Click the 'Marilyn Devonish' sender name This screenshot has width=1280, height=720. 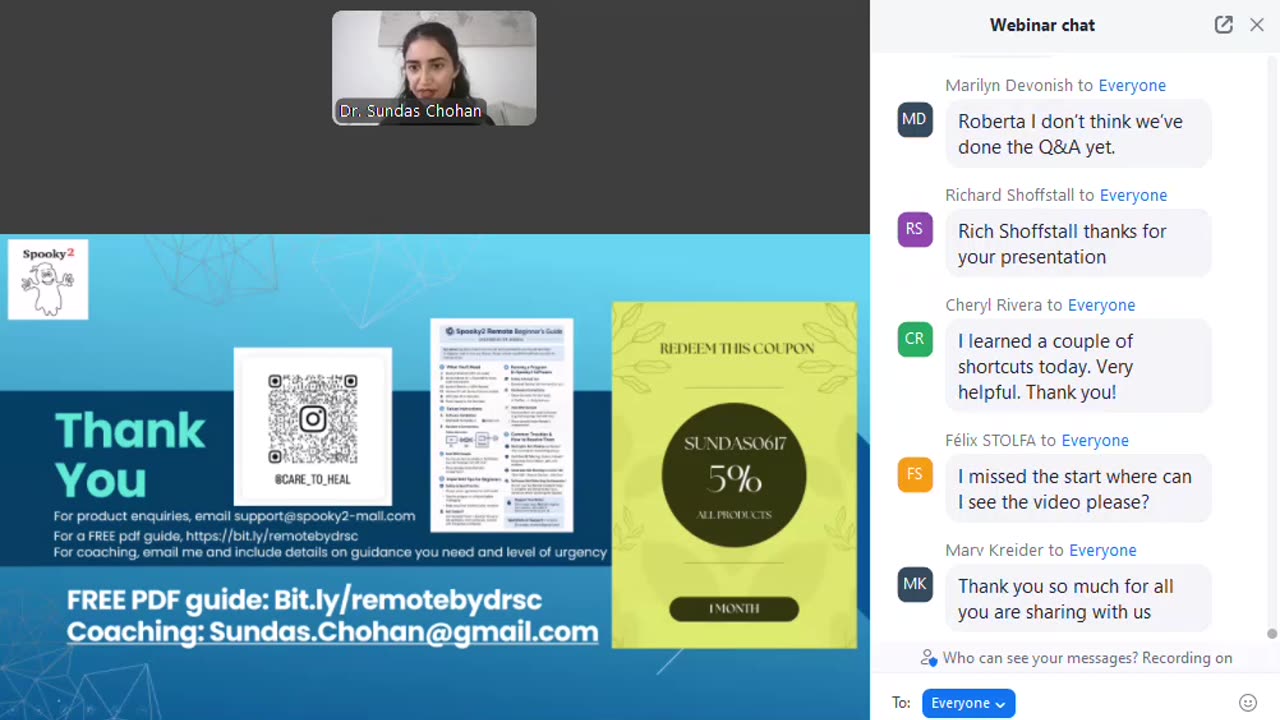pos(1009,85)
